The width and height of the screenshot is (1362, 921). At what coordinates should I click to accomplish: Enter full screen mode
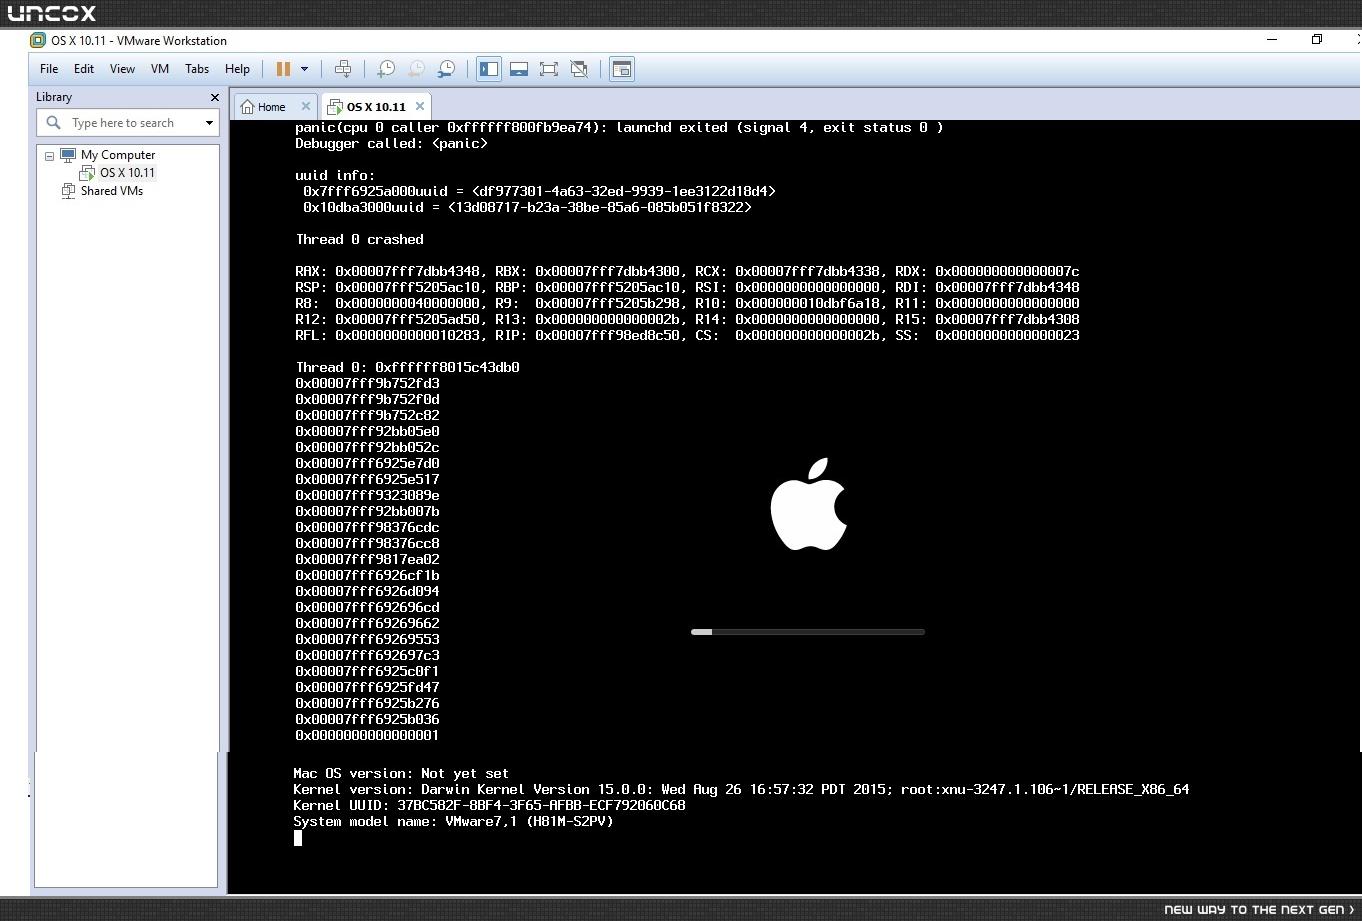[x=549, y=69]
